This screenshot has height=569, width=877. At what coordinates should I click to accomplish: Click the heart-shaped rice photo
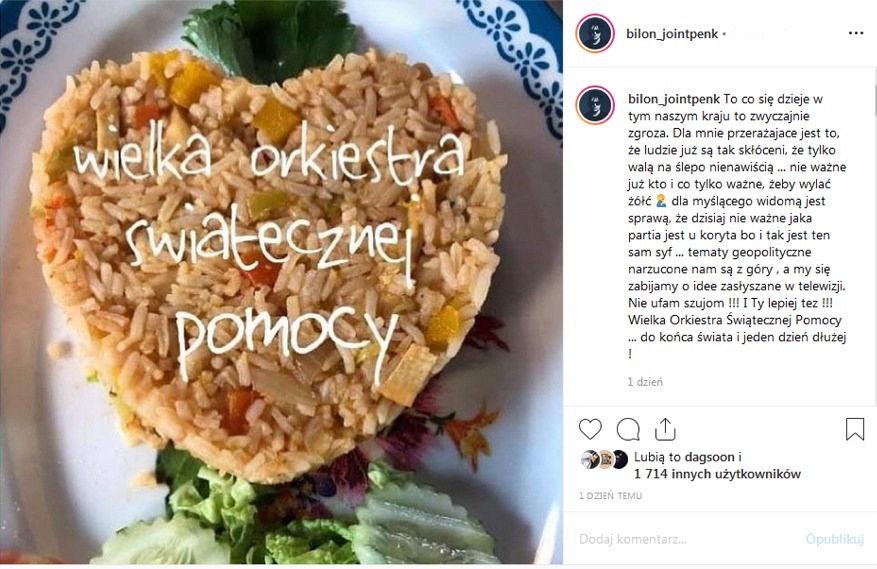click(x=281, y=282)
